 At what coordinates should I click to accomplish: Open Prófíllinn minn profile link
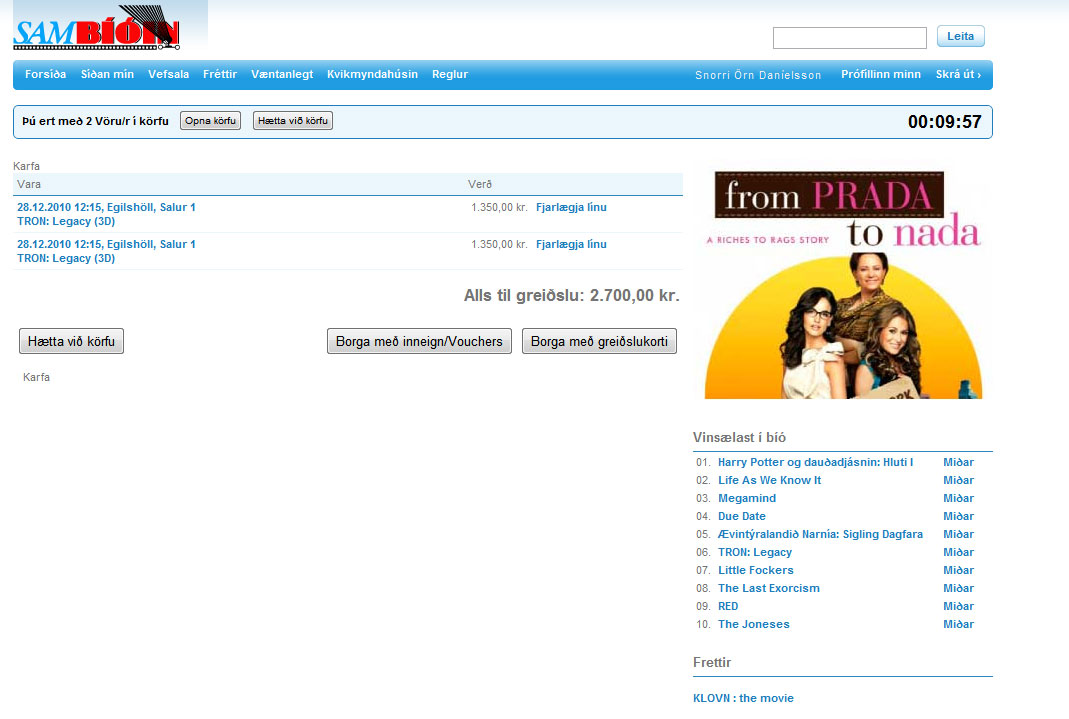(880, 74)
